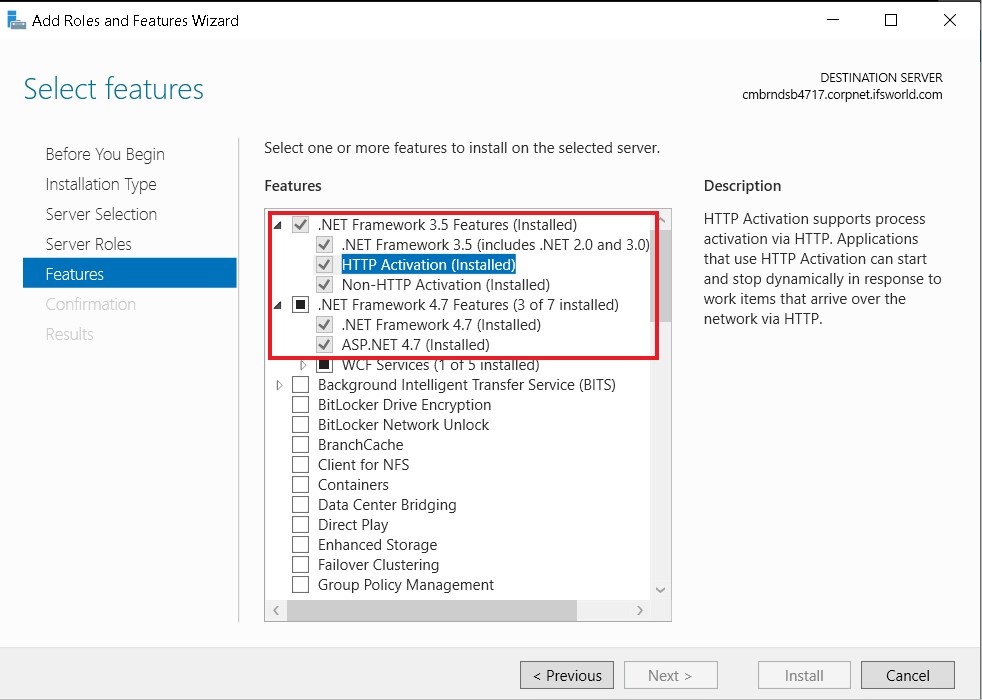This screenshot has height=700, width=982.
Task: Click the vertical scrollbar's down arrow
Action: (660, 589)
